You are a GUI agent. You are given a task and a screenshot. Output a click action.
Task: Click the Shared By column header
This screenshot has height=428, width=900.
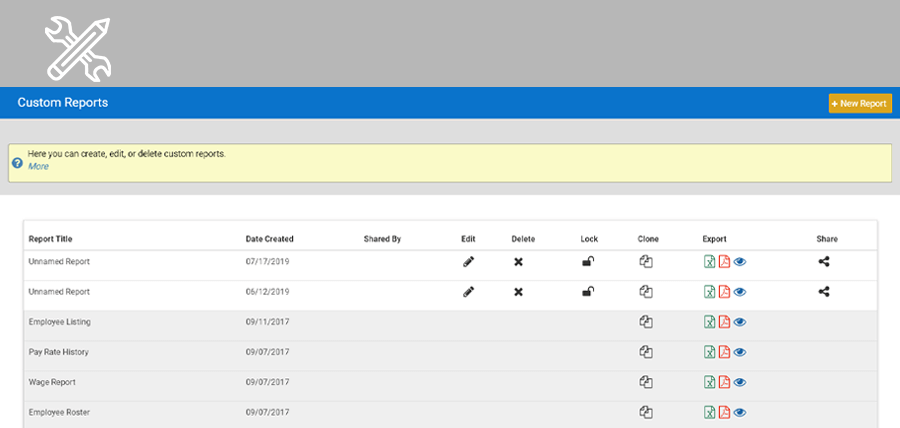(382, 239)
